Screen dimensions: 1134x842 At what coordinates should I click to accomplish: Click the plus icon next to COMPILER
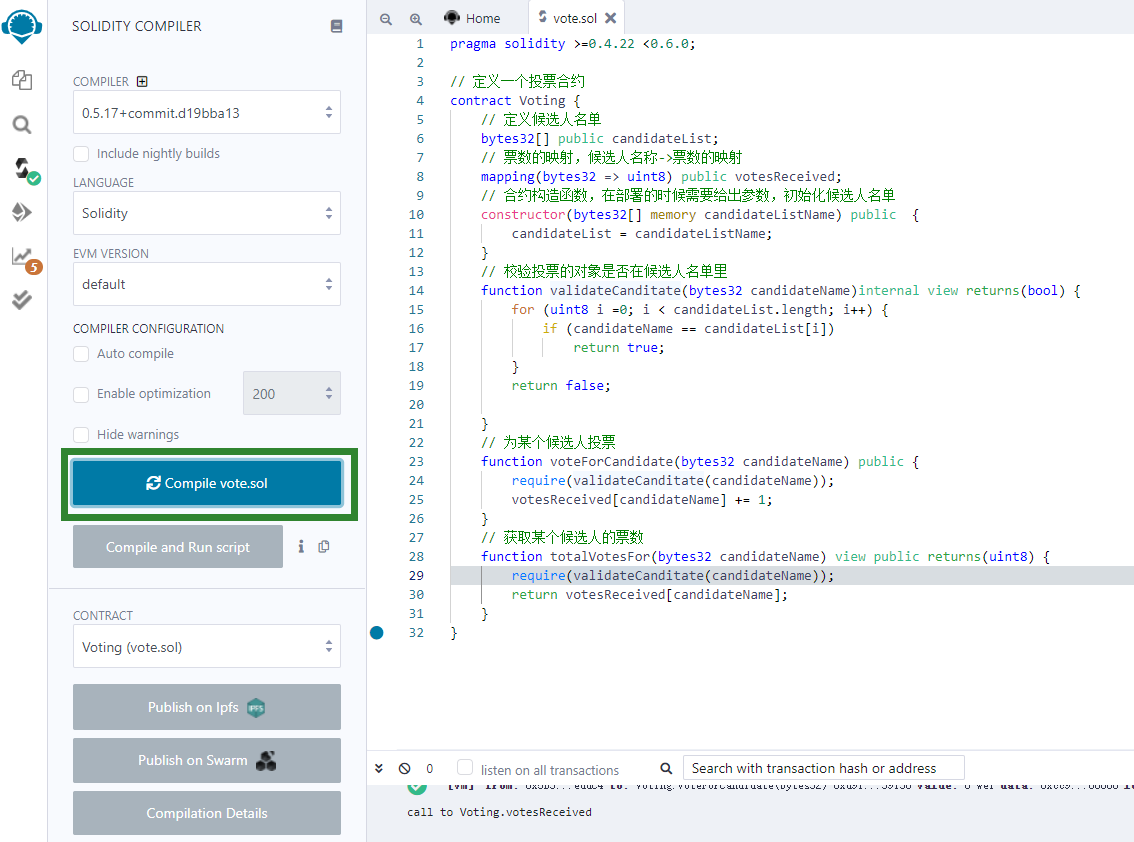[x=142, y=81]
